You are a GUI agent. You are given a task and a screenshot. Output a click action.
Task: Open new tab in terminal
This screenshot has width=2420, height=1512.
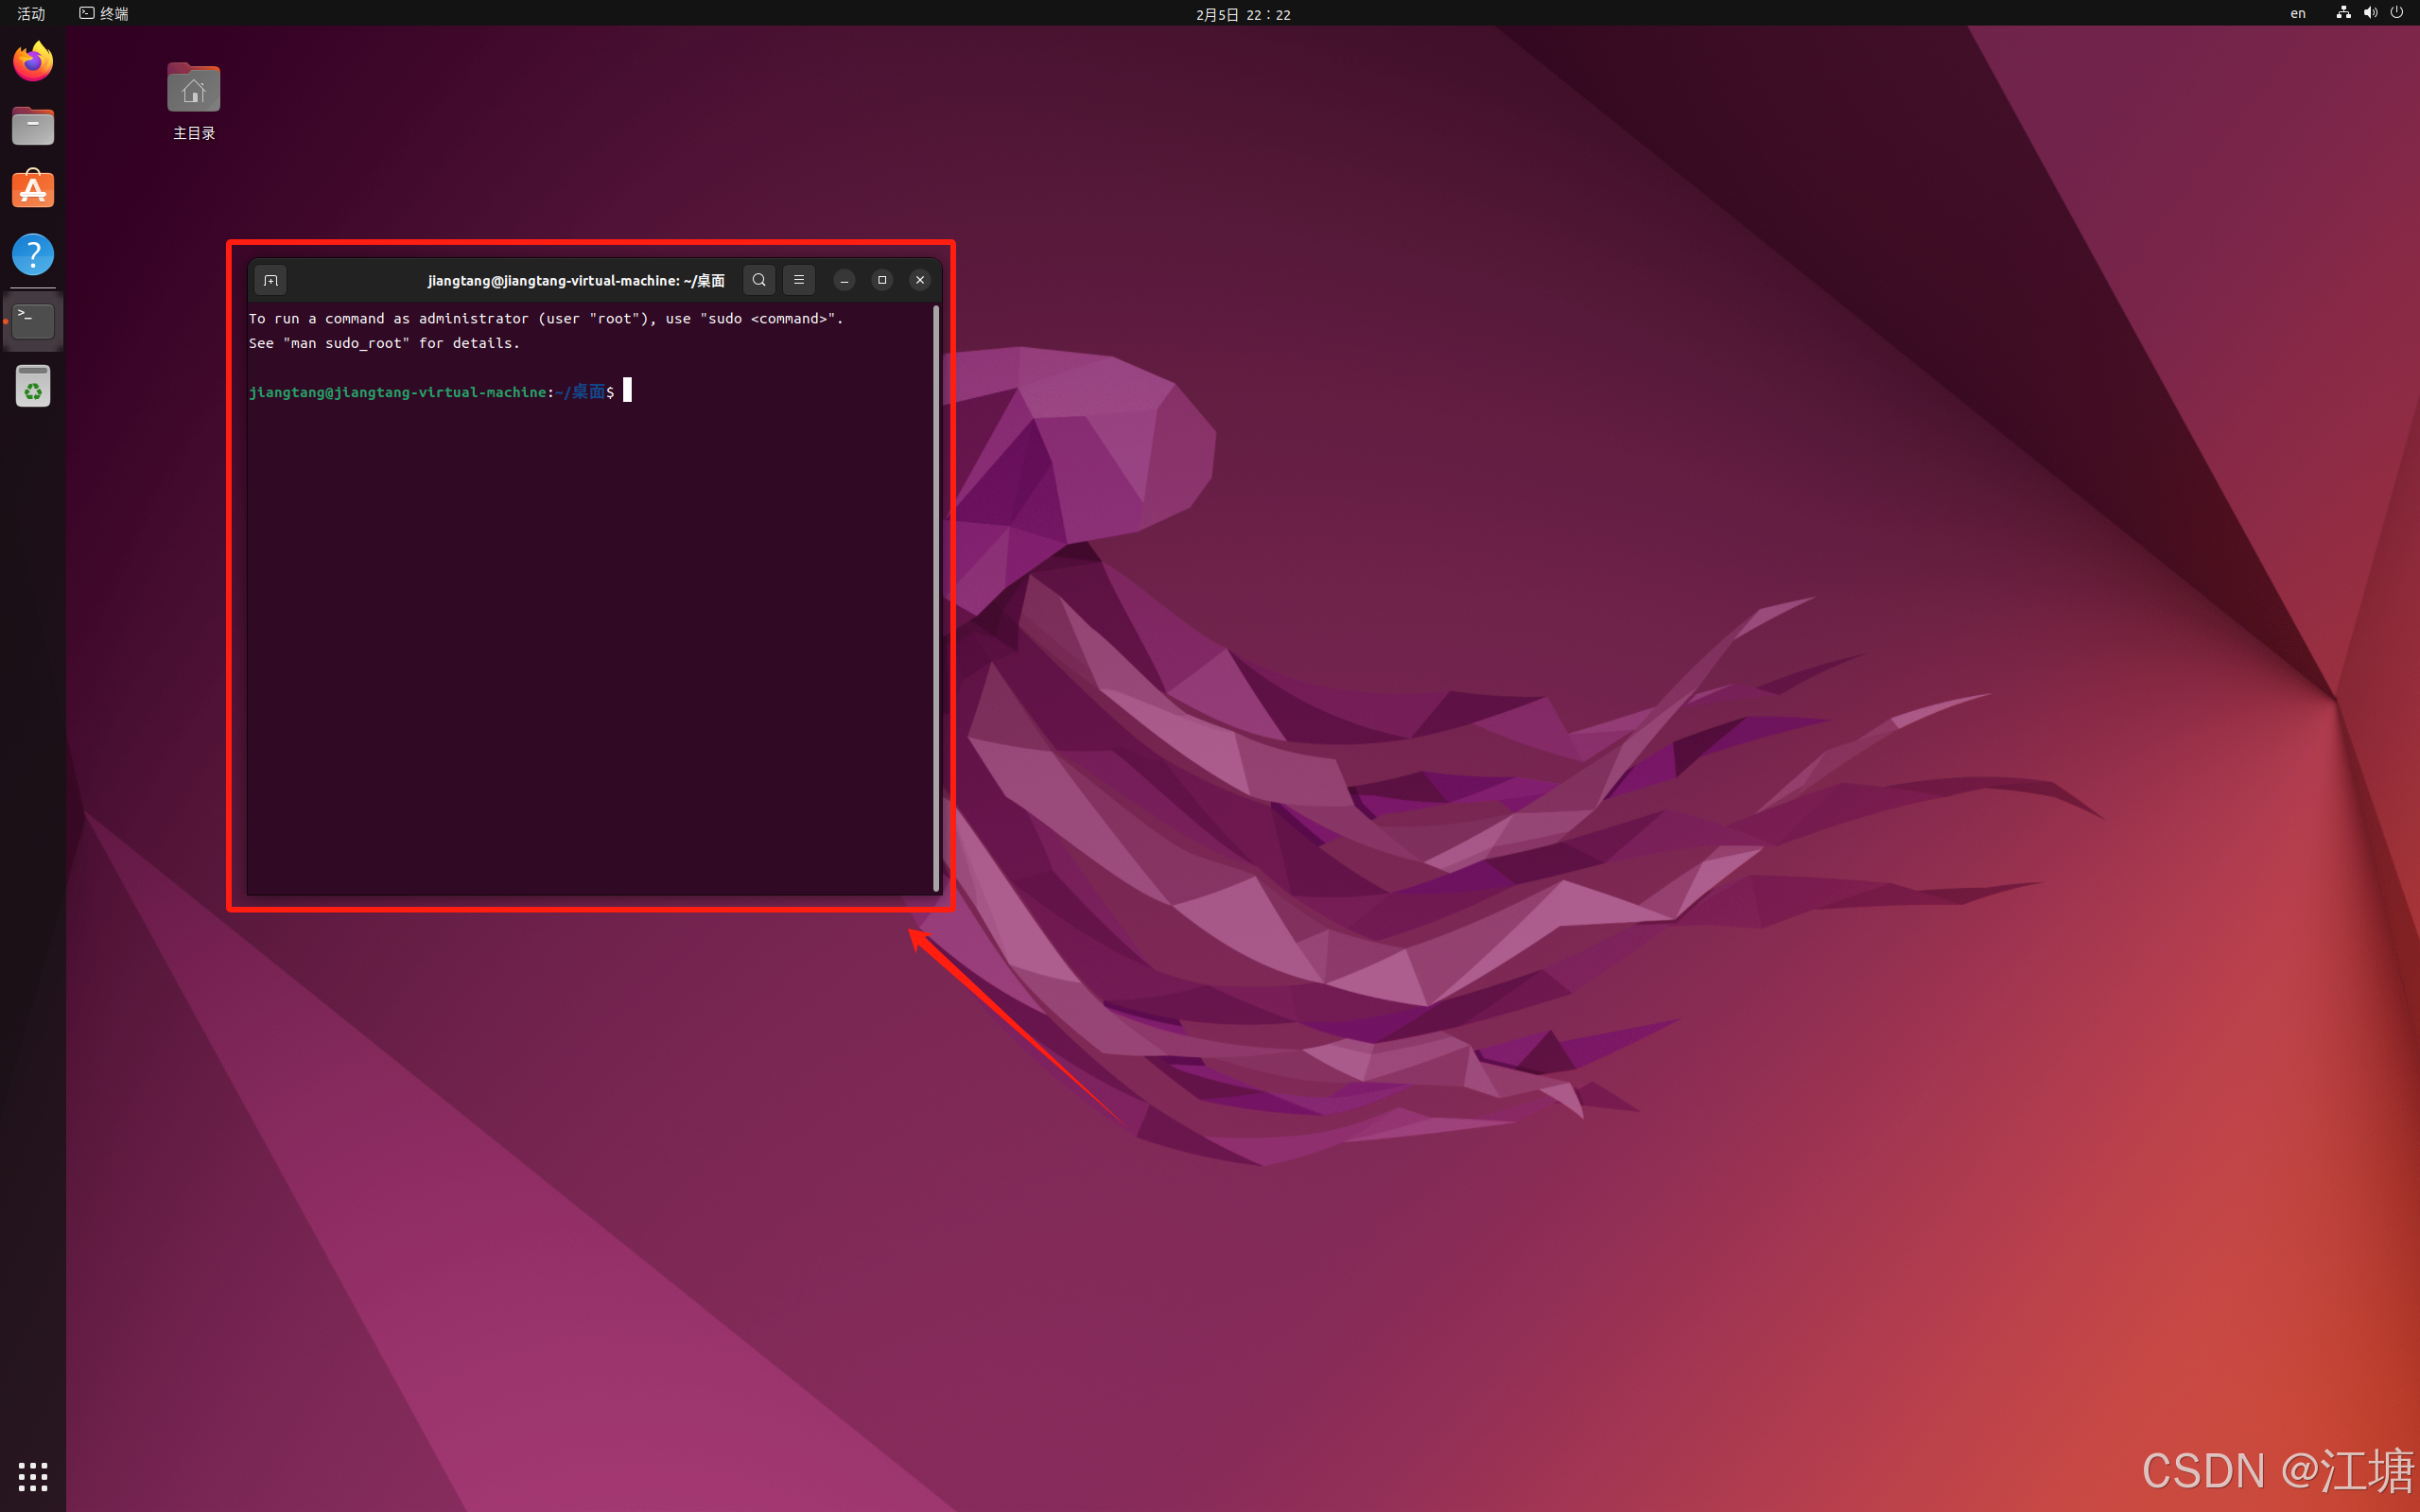(270, 280)
